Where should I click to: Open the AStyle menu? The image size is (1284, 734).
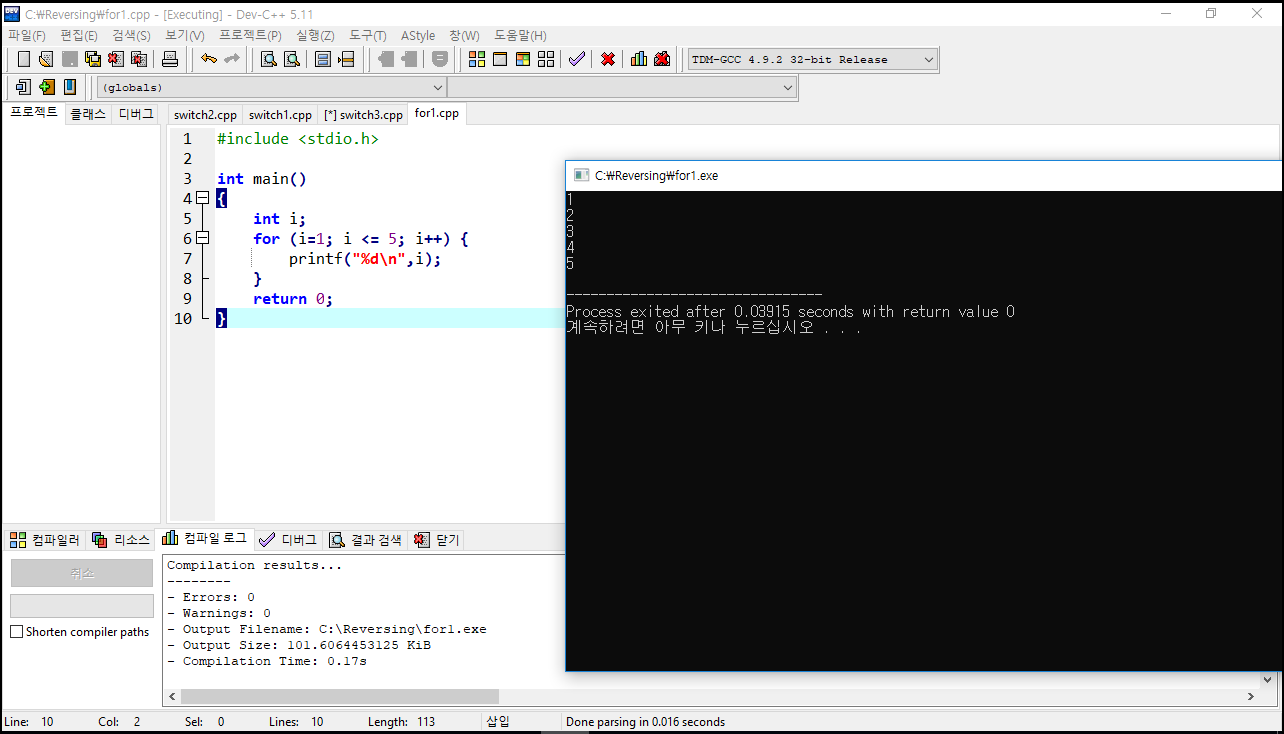(418, 35)
